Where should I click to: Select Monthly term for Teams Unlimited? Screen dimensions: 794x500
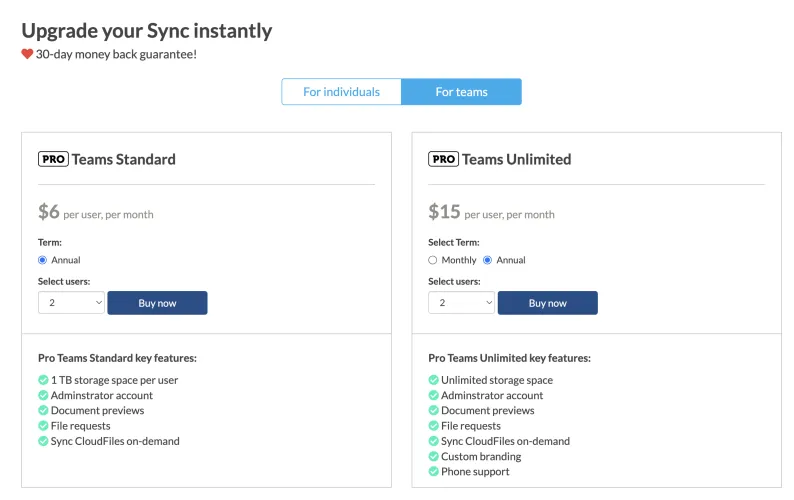pos(433,260)
